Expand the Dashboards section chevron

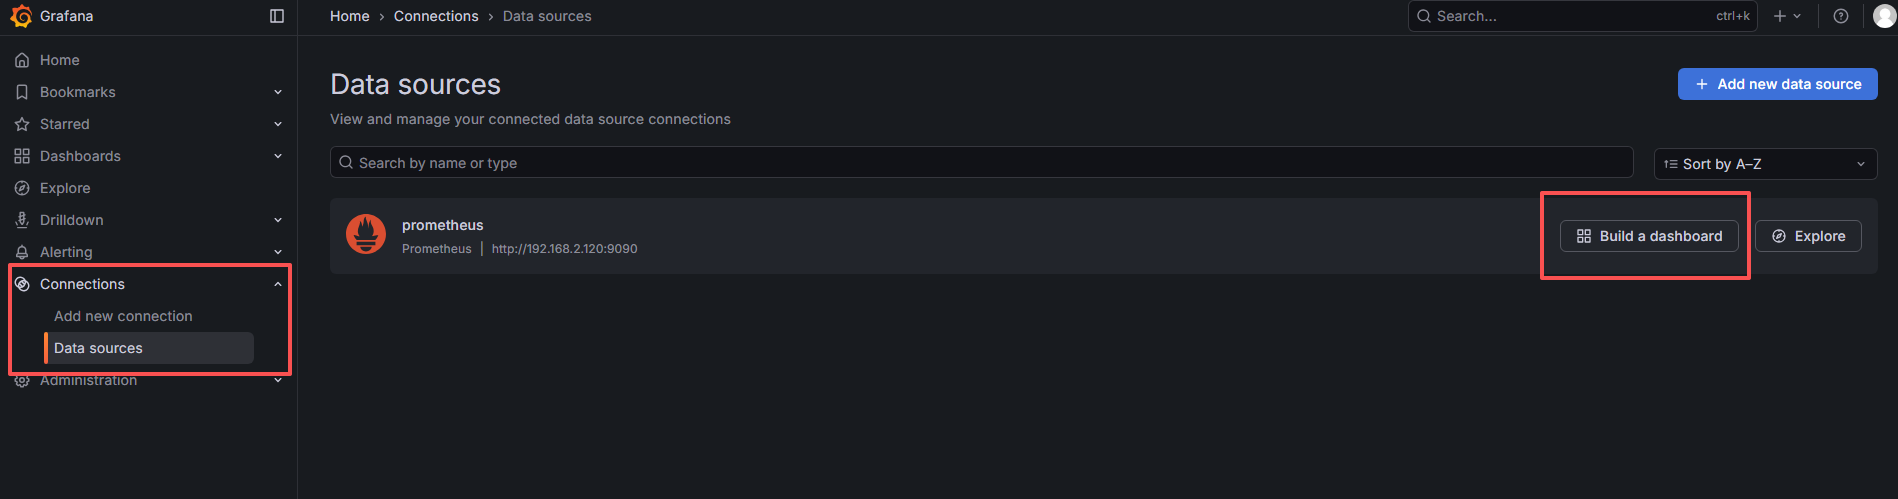click(x=278, y=156)
